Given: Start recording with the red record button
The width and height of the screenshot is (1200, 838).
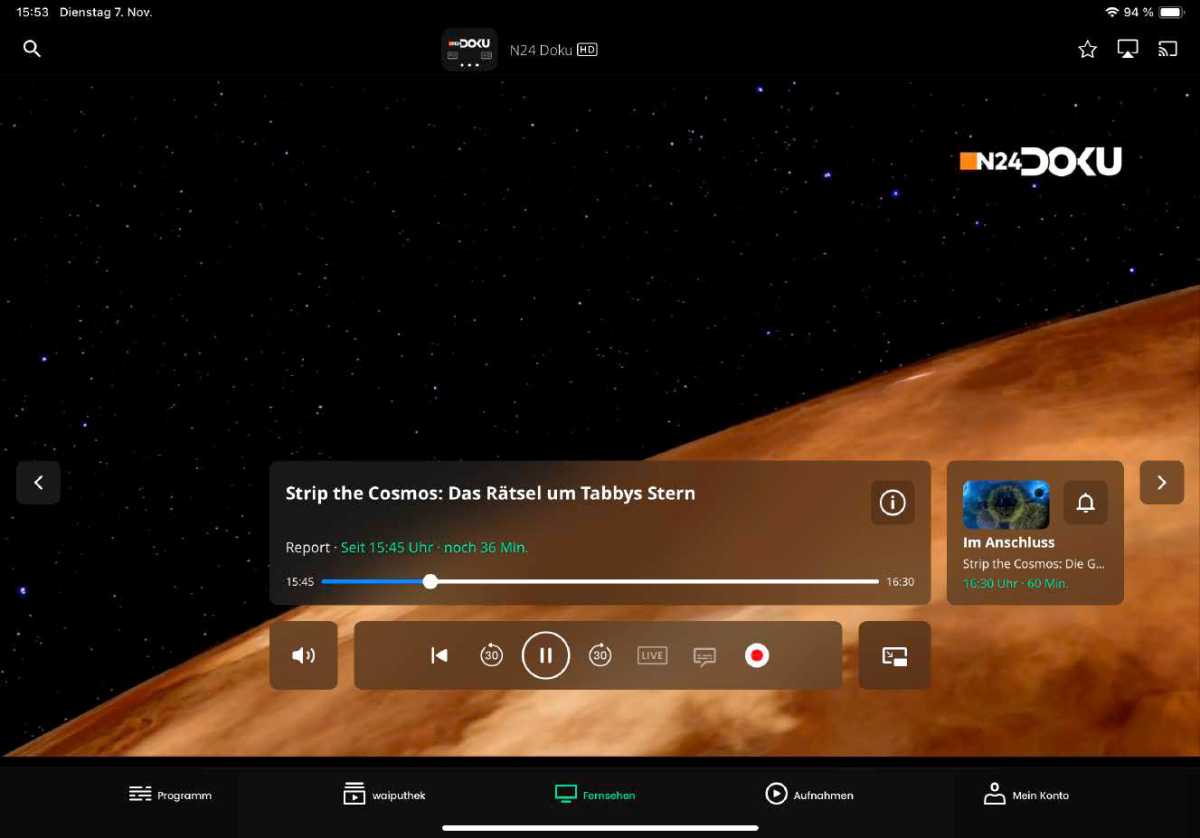Looking at the screenshot, I should 757,655.
